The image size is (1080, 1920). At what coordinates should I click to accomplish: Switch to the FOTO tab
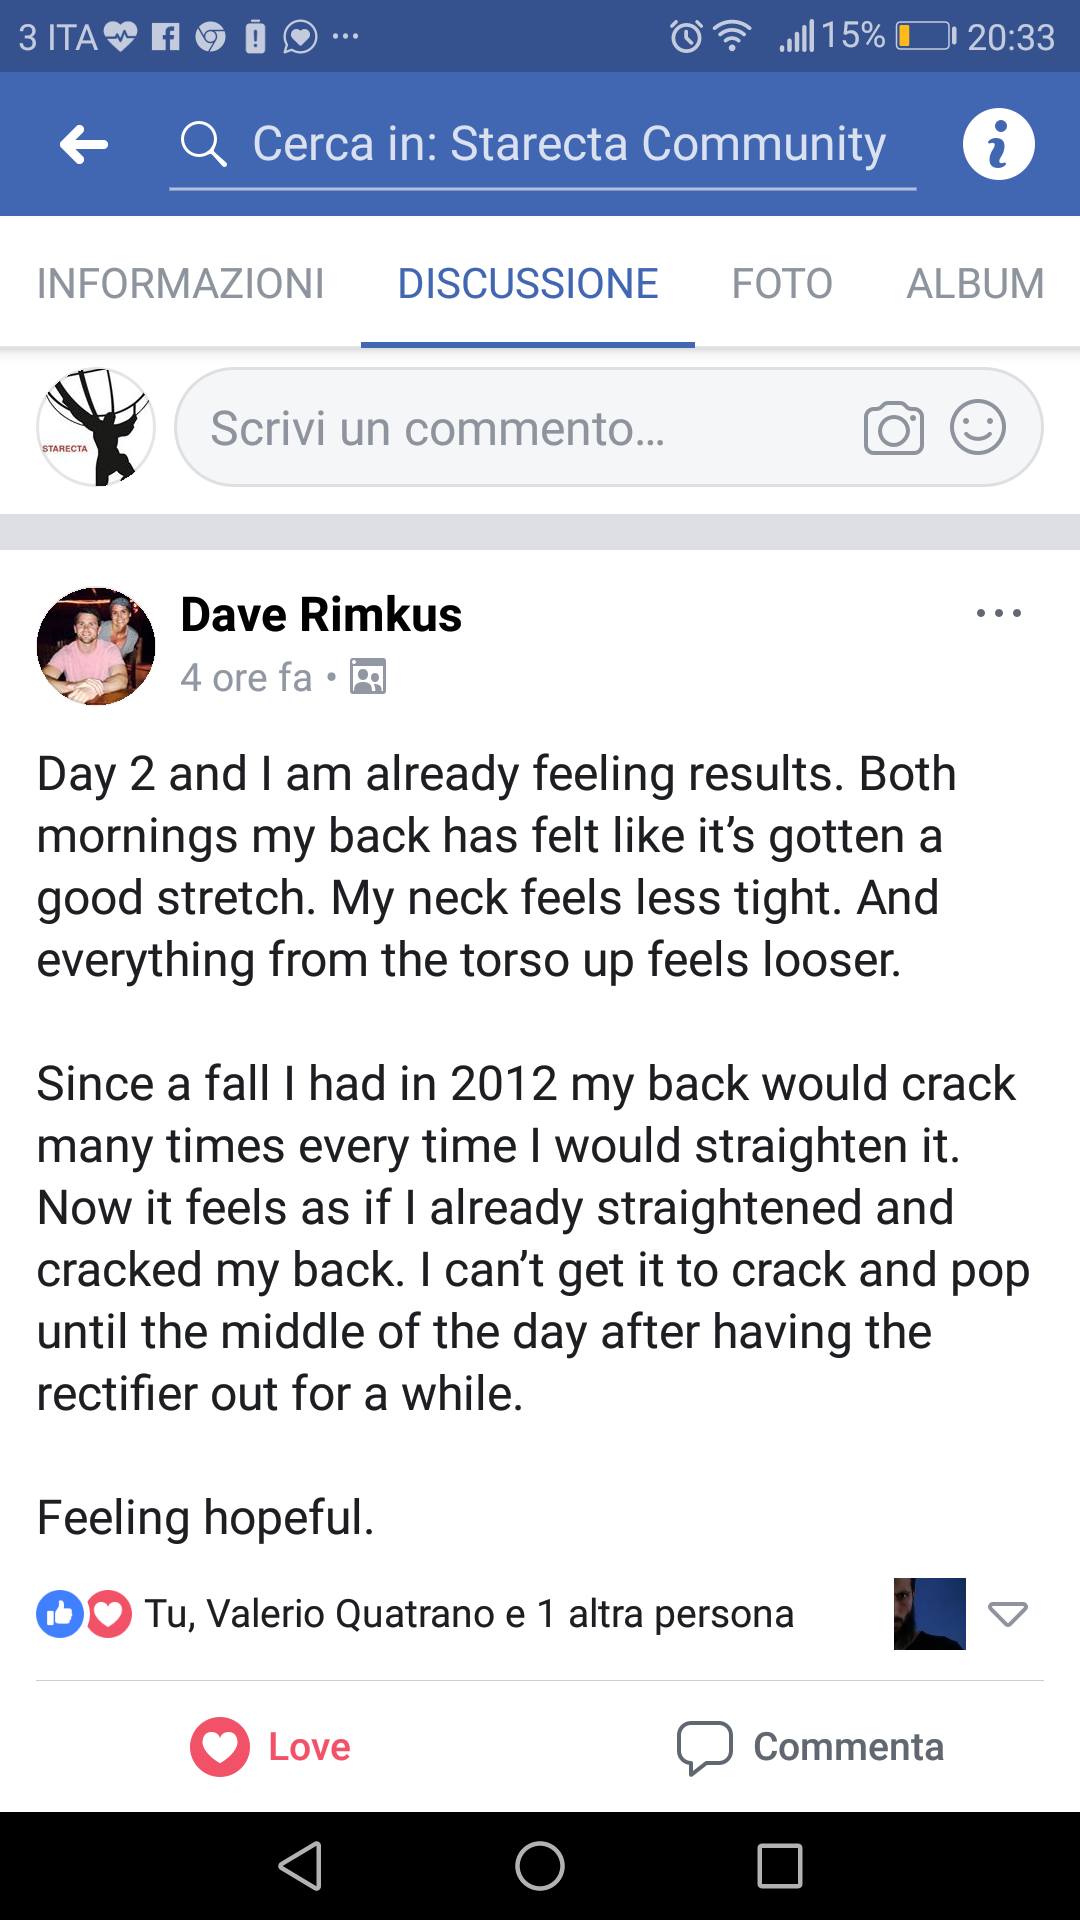click(781, 284)
